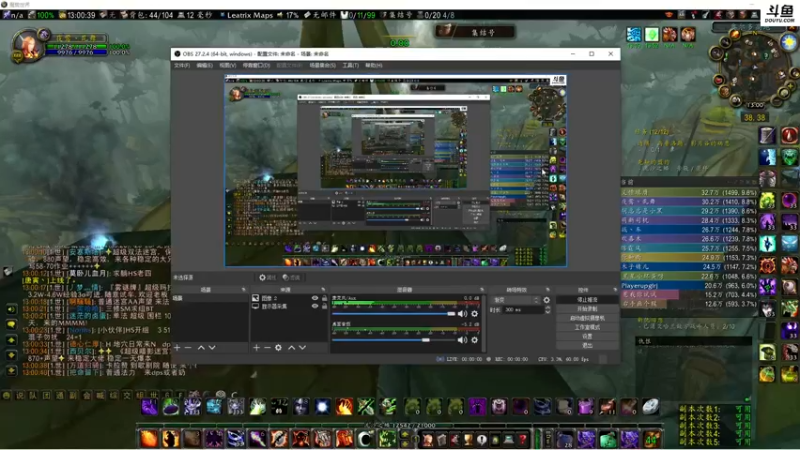Image resolution: width=800 pixels, height=450 pixels.
Task: Toggle visibility of the display capture source
Action: pyautogui.click(x=315, y=306)
